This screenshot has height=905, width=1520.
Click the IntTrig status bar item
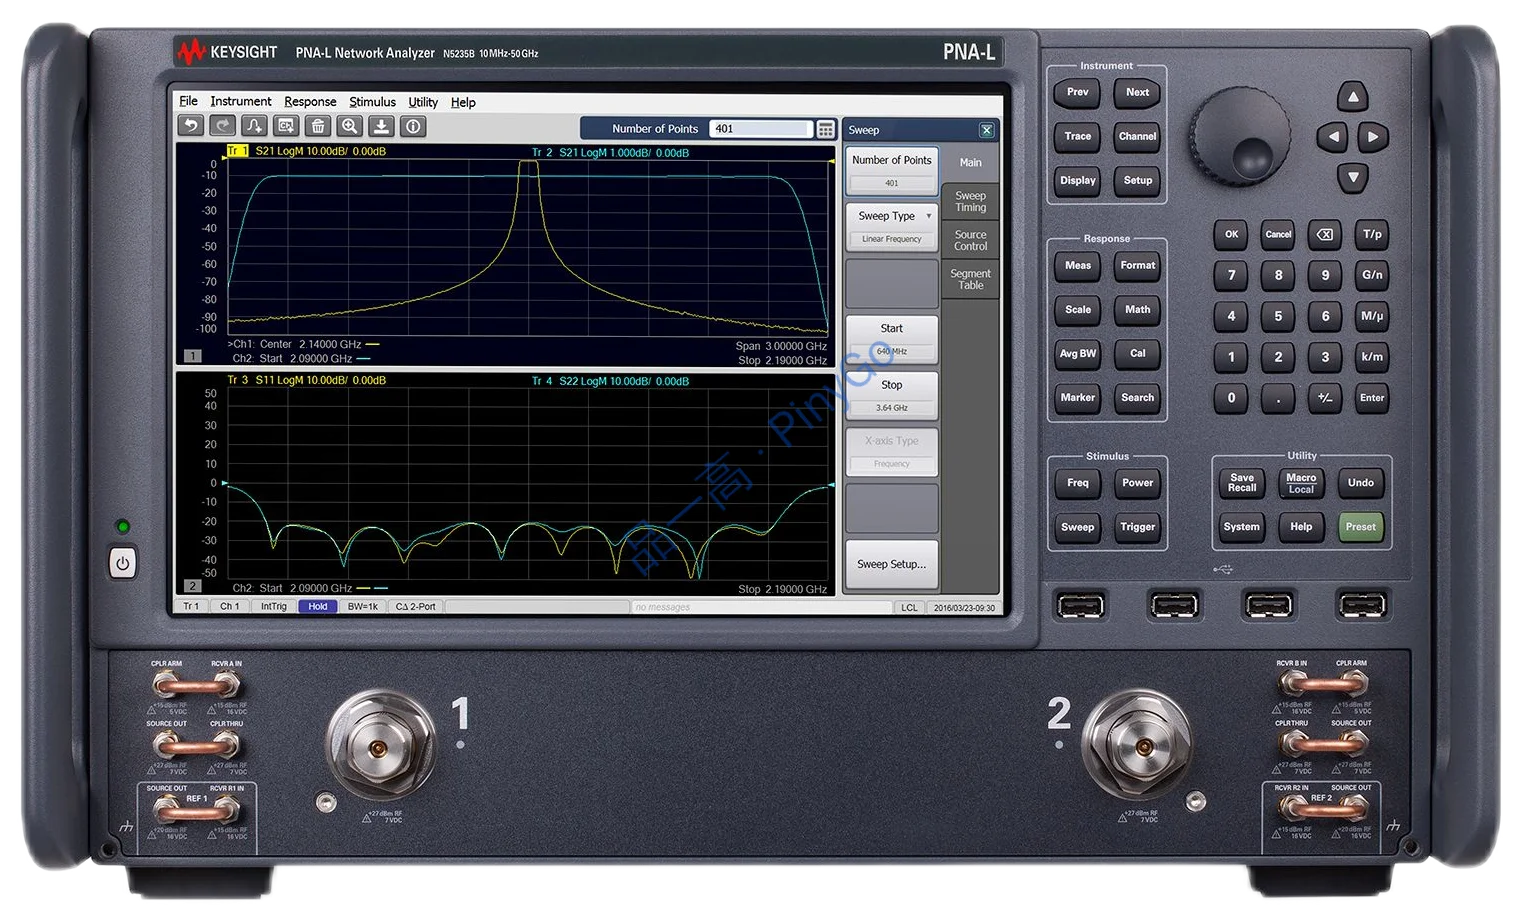274,606
